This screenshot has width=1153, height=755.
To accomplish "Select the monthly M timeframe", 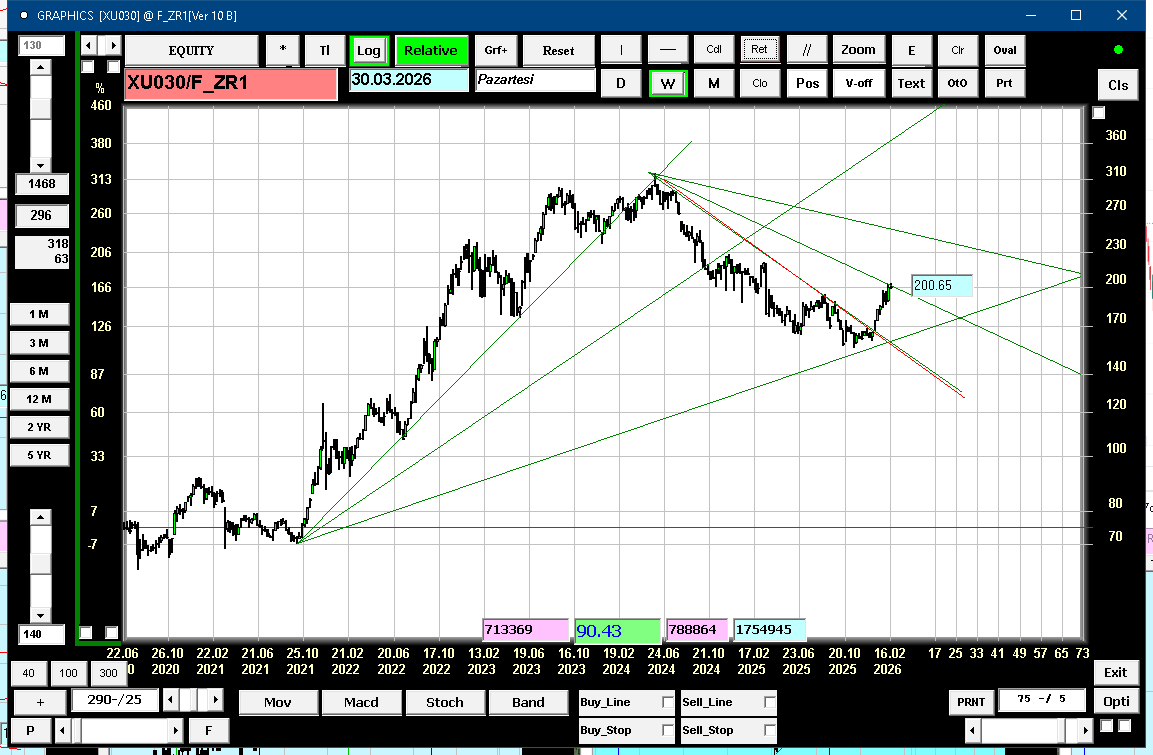I will [x=713, y=83].
